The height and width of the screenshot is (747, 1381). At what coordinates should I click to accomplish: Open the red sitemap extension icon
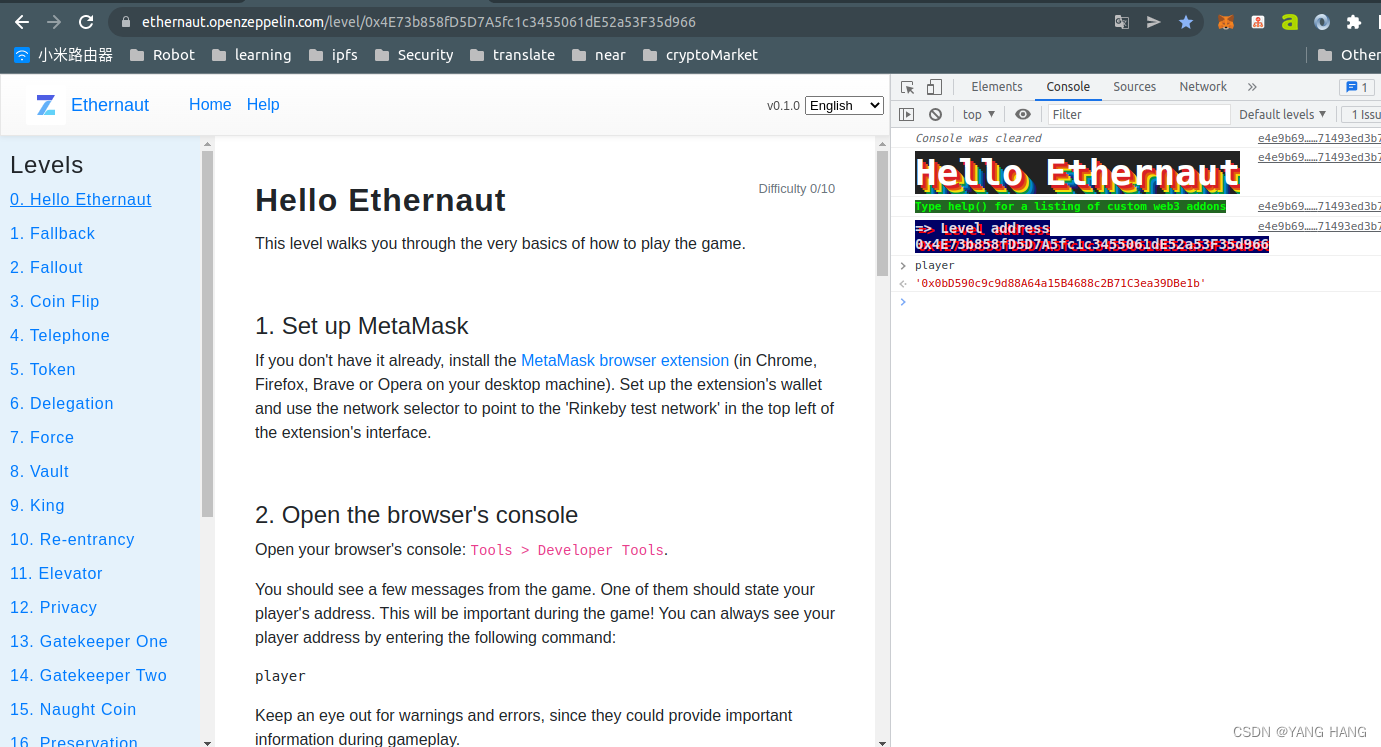pyautogui.click(x=1258, y=22)
